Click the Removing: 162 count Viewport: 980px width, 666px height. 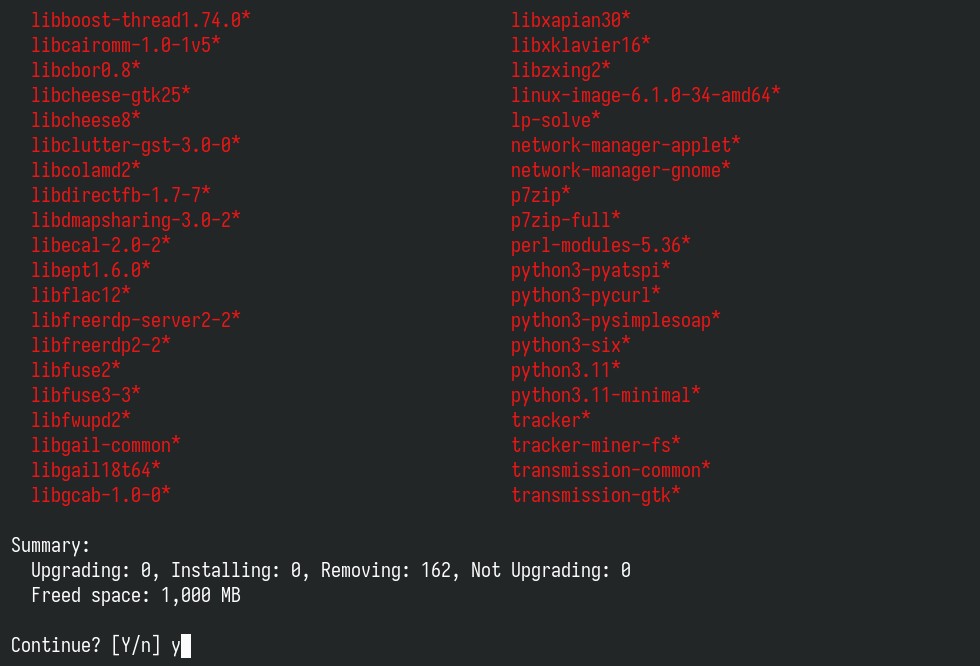pyautogui.click(x=386, y=570)
